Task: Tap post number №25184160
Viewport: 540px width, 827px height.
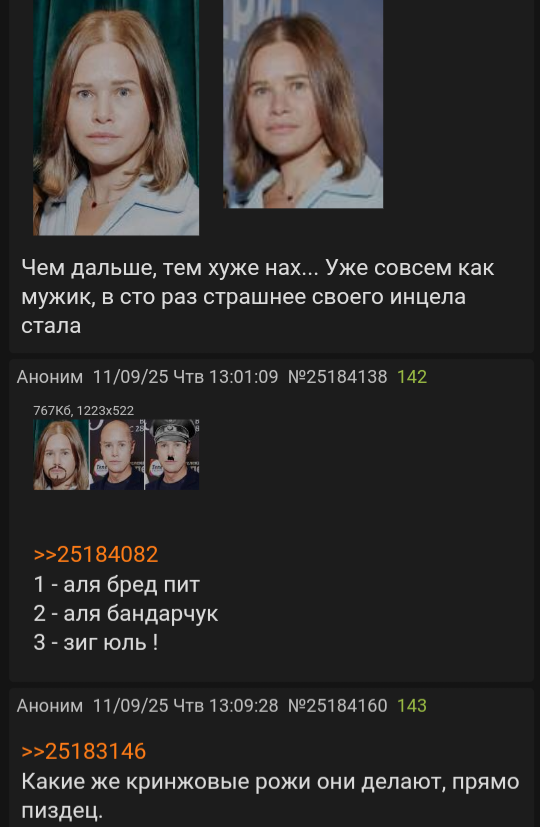Action: click(338, 705)
